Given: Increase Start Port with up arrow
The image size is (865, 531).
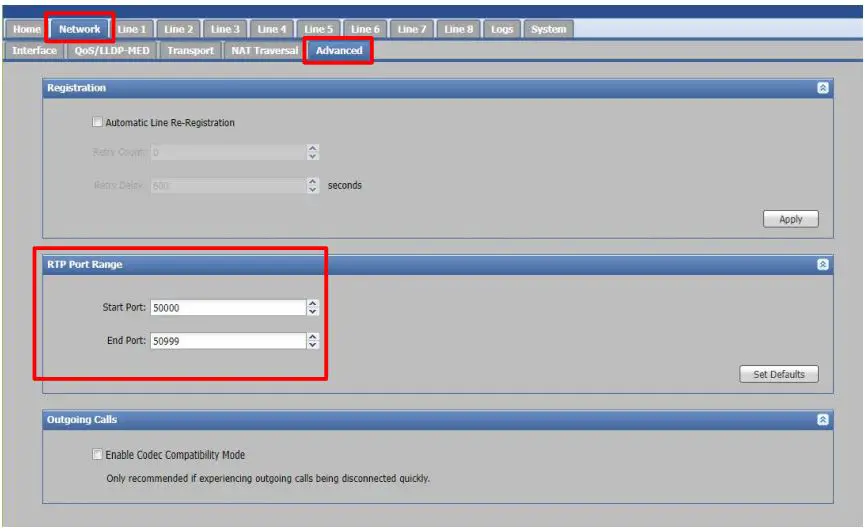Looking at the screenshot, I should [313, 304].
